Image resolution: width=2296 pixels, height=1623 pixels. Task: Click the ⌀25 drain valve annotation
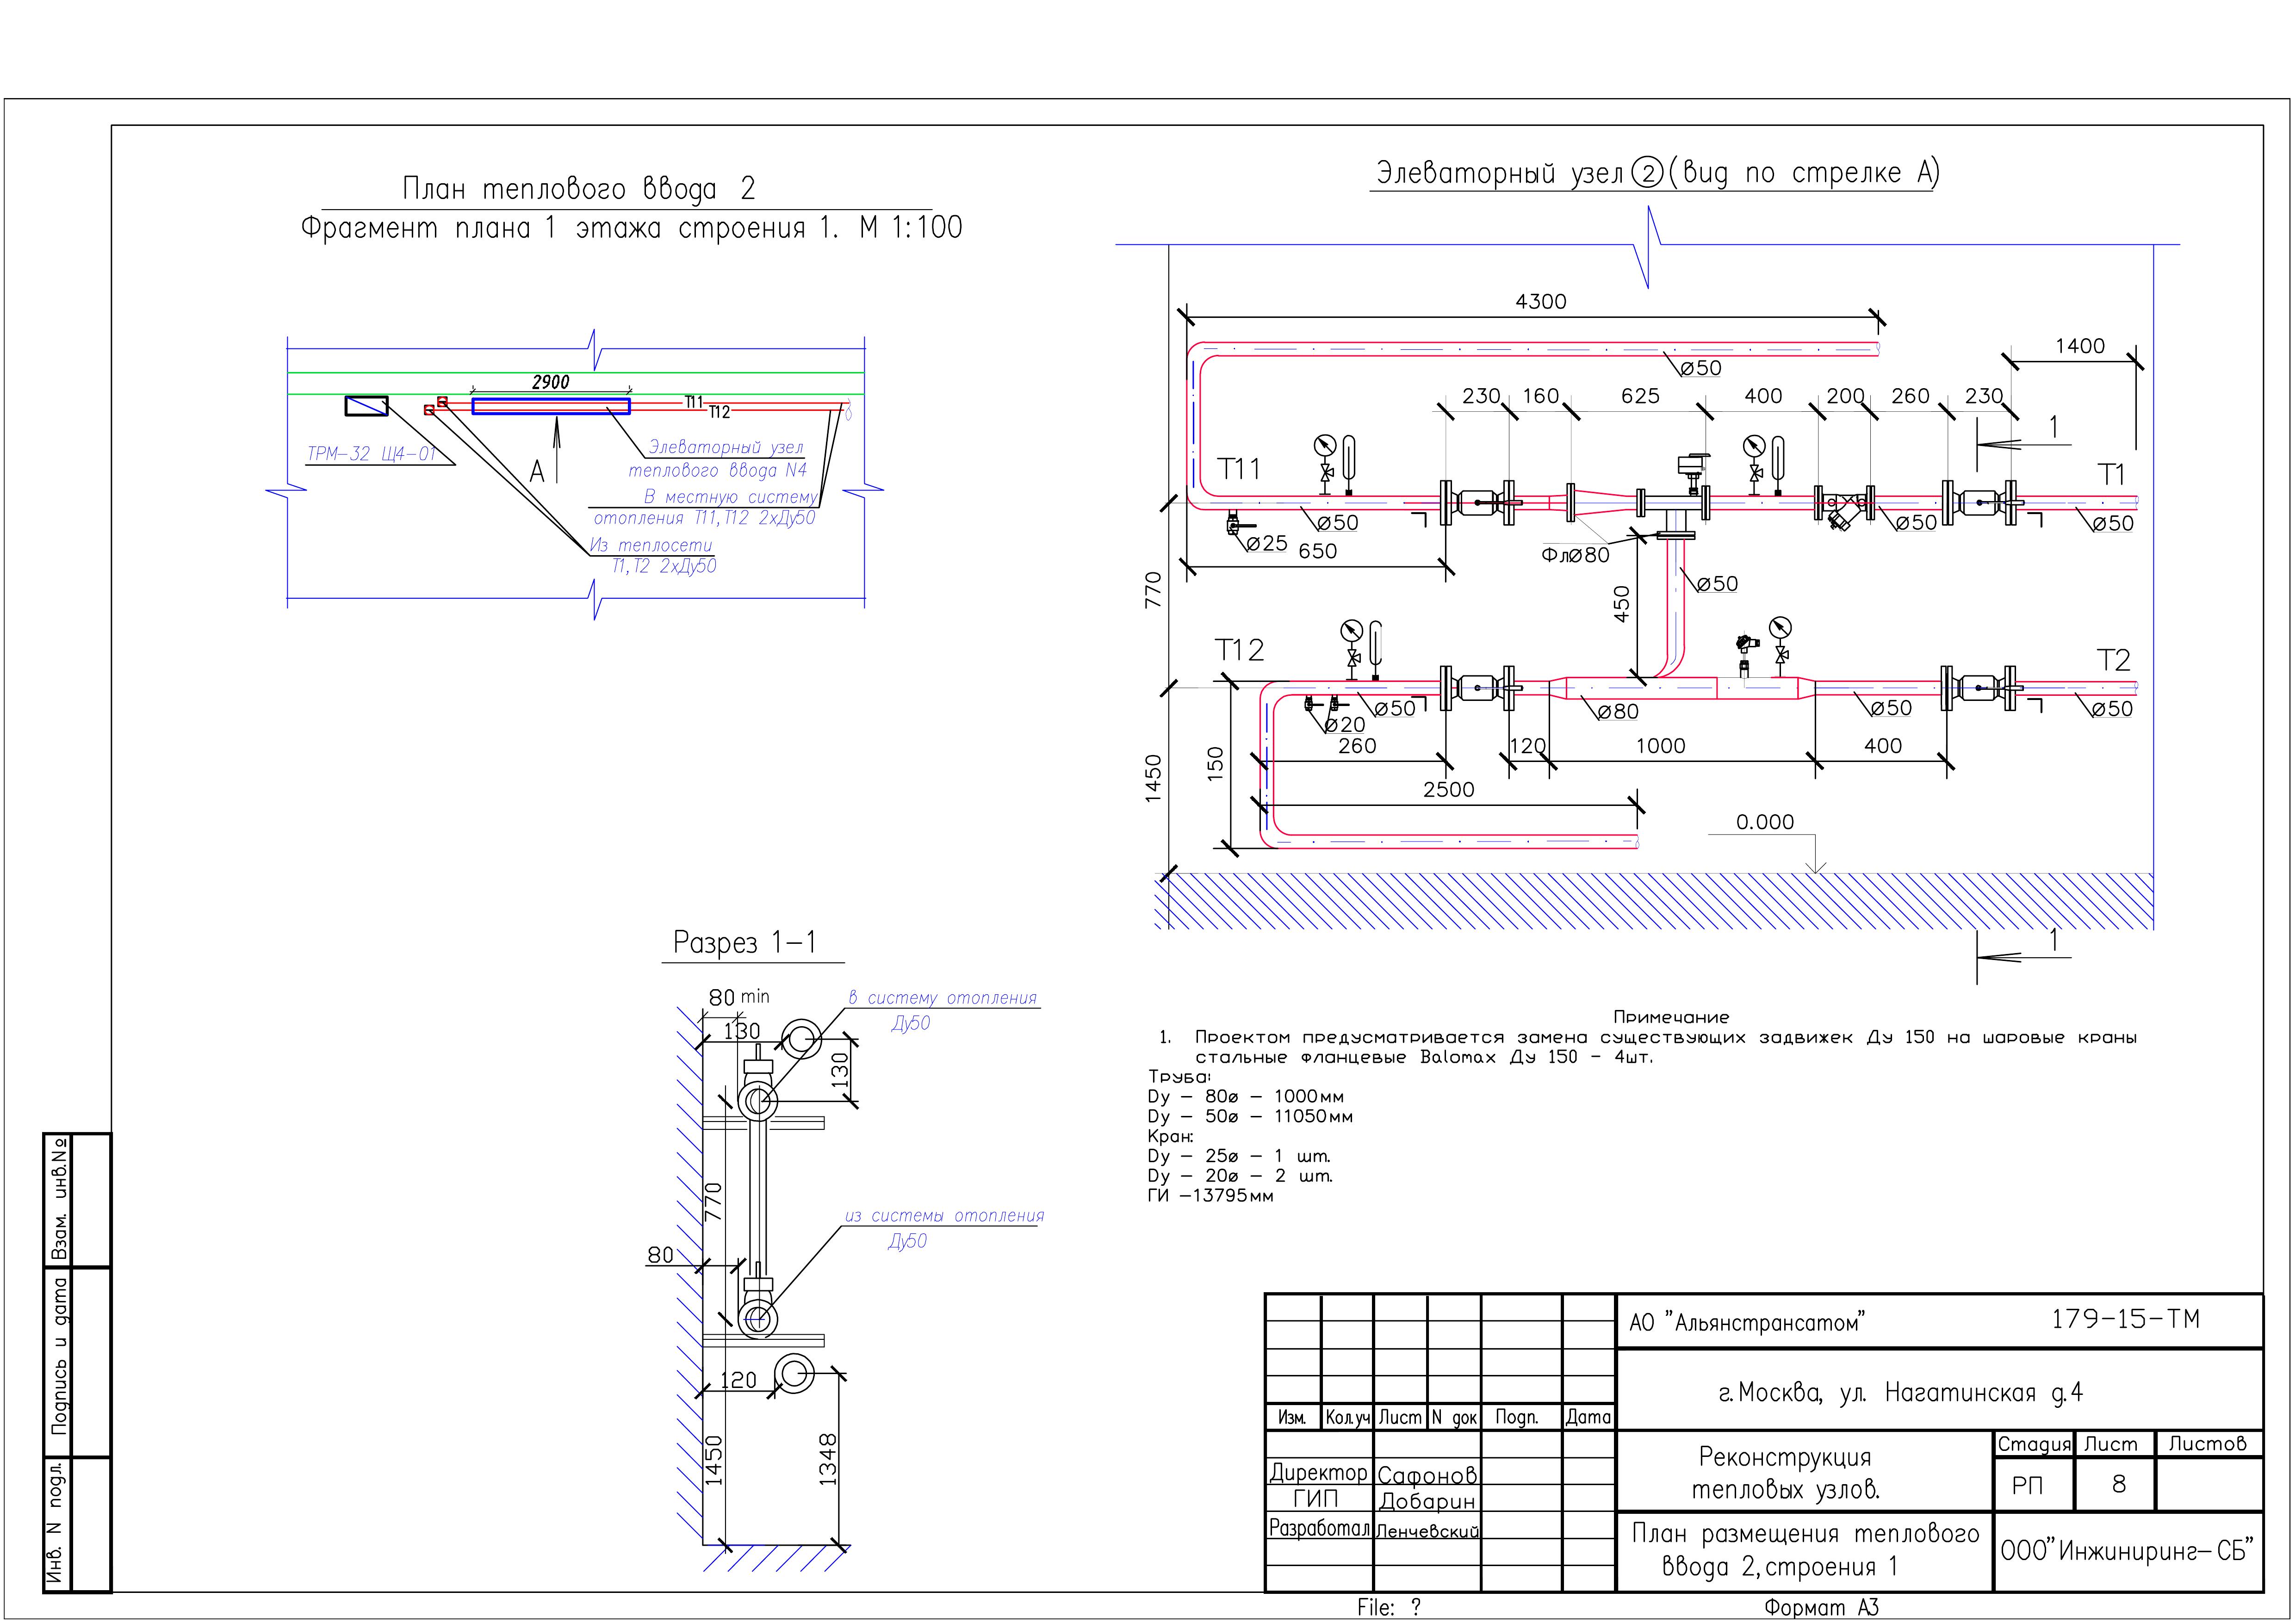[1267, 543]
